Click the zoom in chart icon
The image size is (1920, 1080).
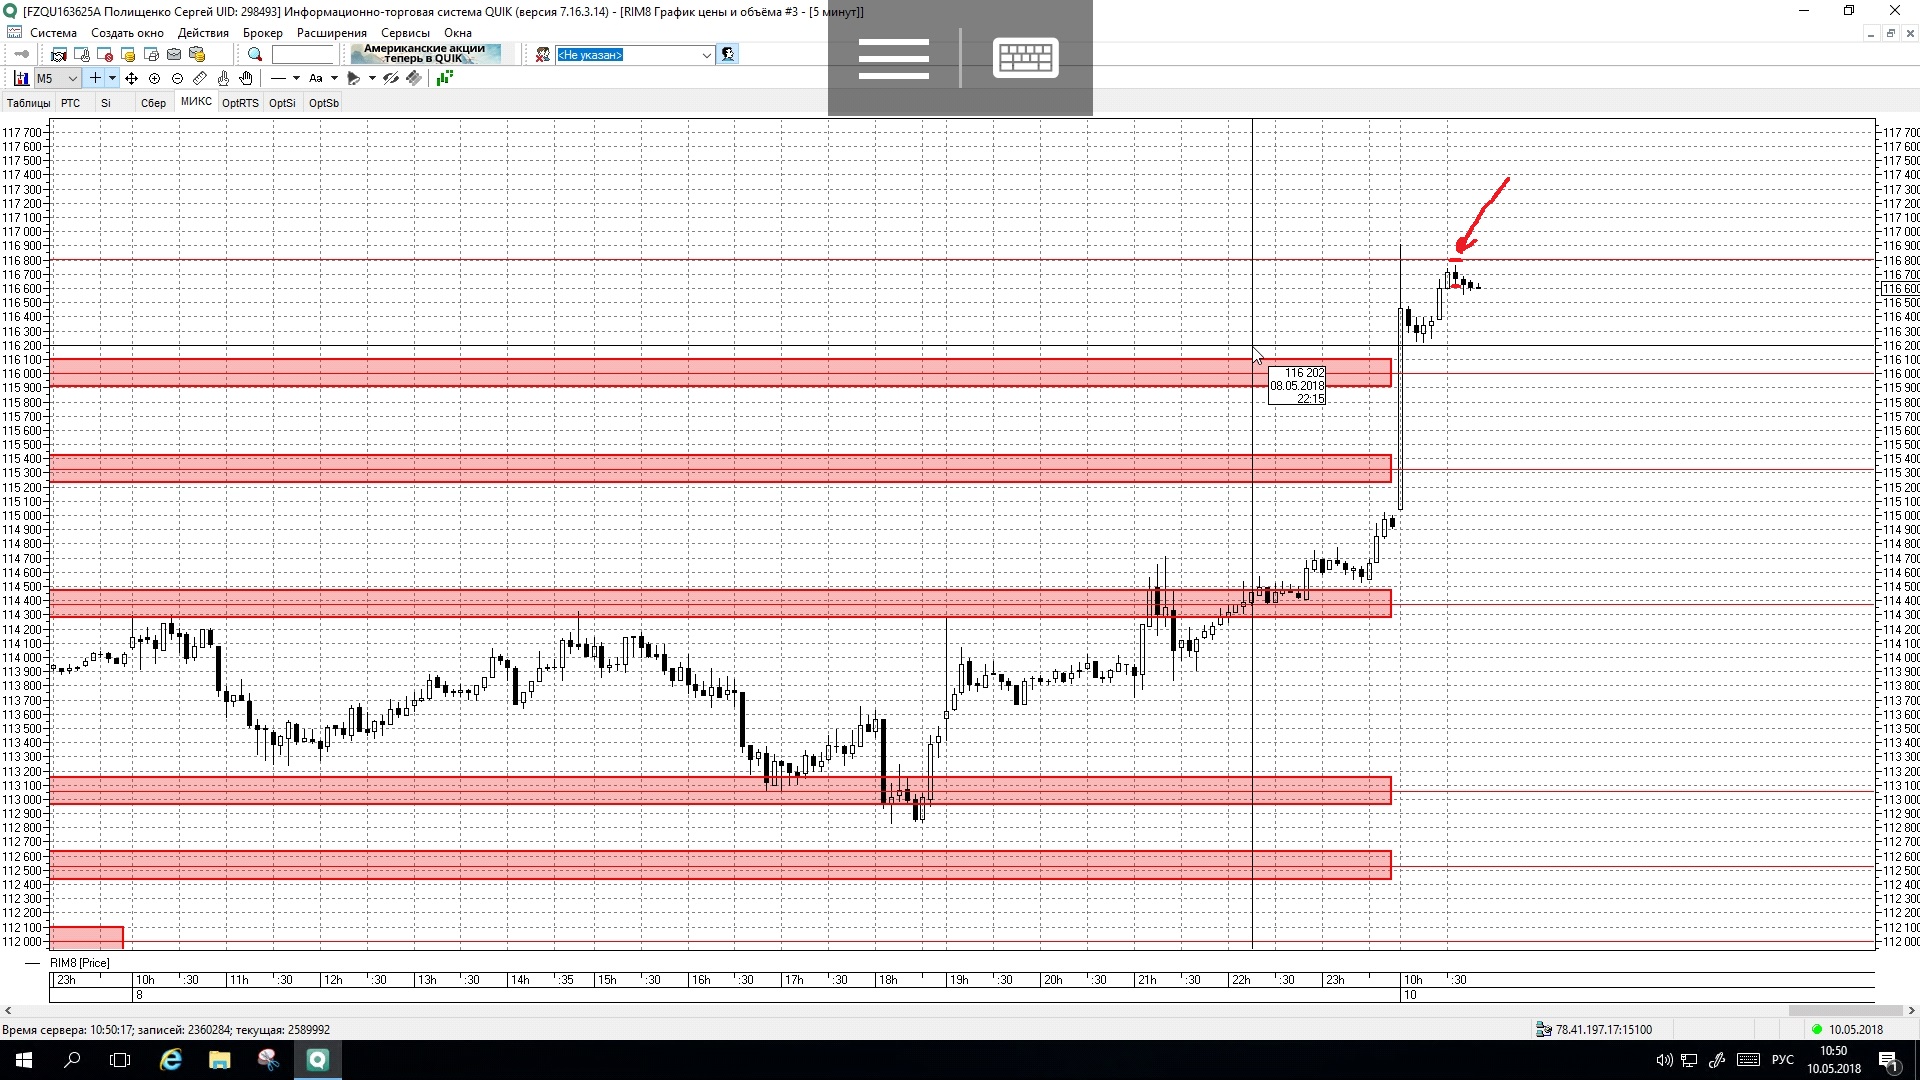(154, 78)
